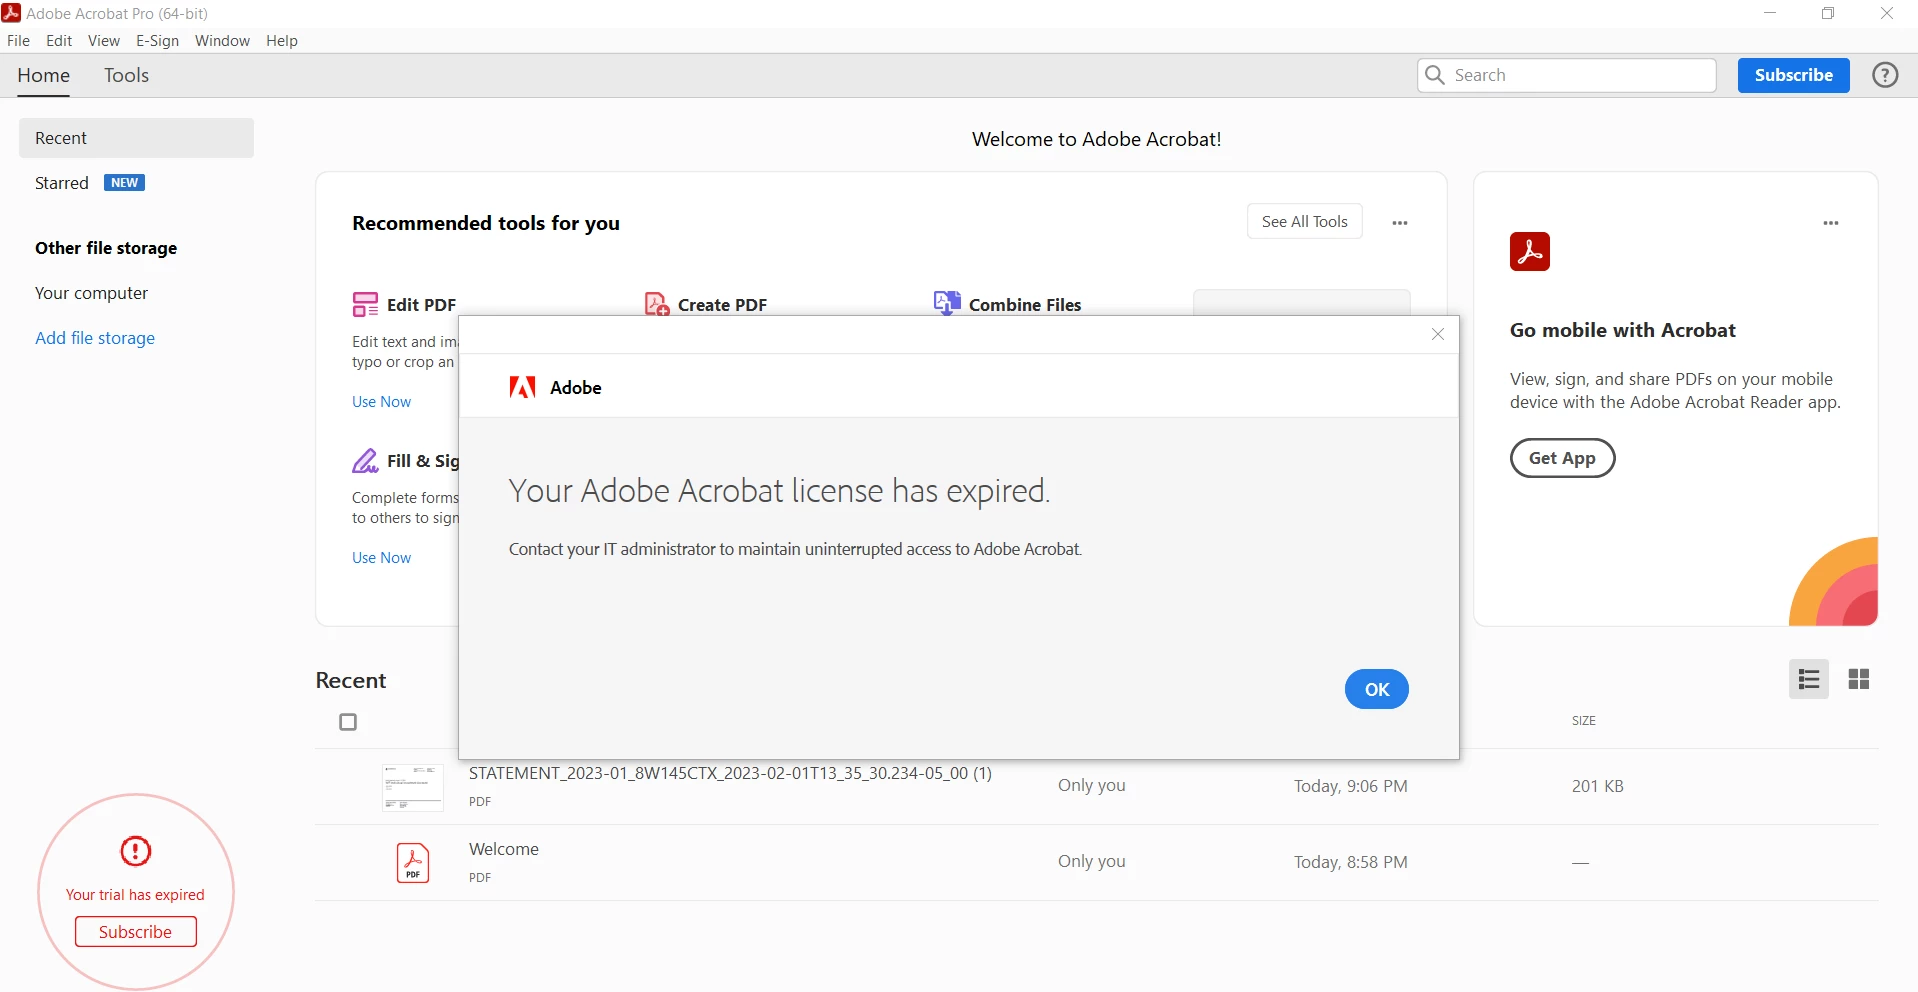This screenshot has width=1918, height=992.
Task: Click Subscribe under trial expired notice
Action: 136,932
